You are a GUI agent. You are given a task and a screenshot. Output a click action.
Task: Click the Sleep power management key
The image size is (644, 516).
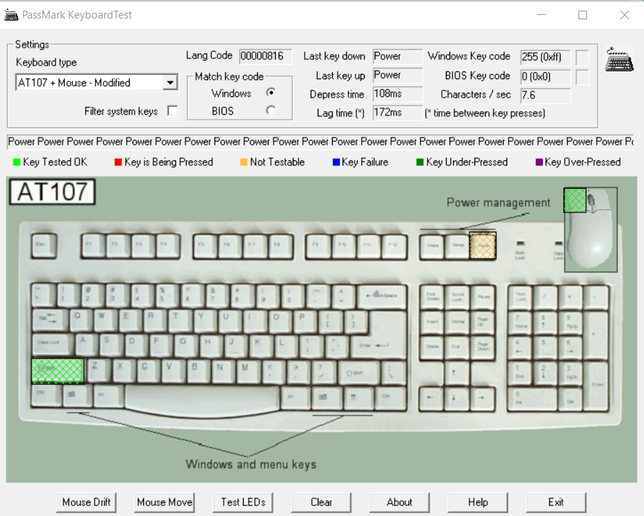457,246
